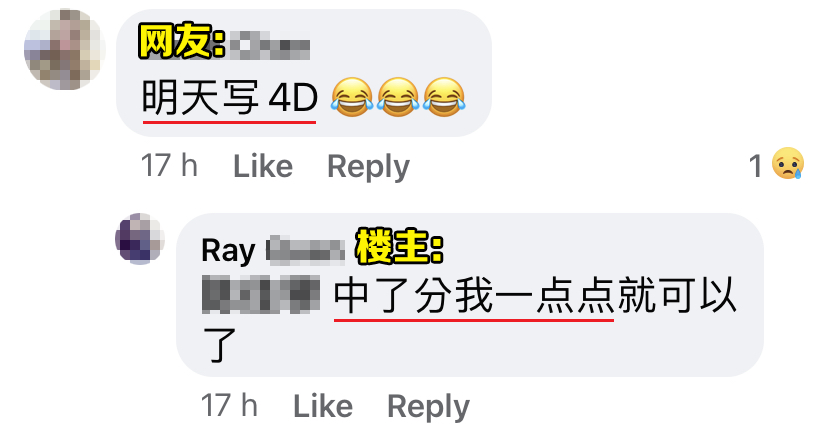Open the top commenter's pixelated profile picture
The image size is (828, 428).
[64, 49]
